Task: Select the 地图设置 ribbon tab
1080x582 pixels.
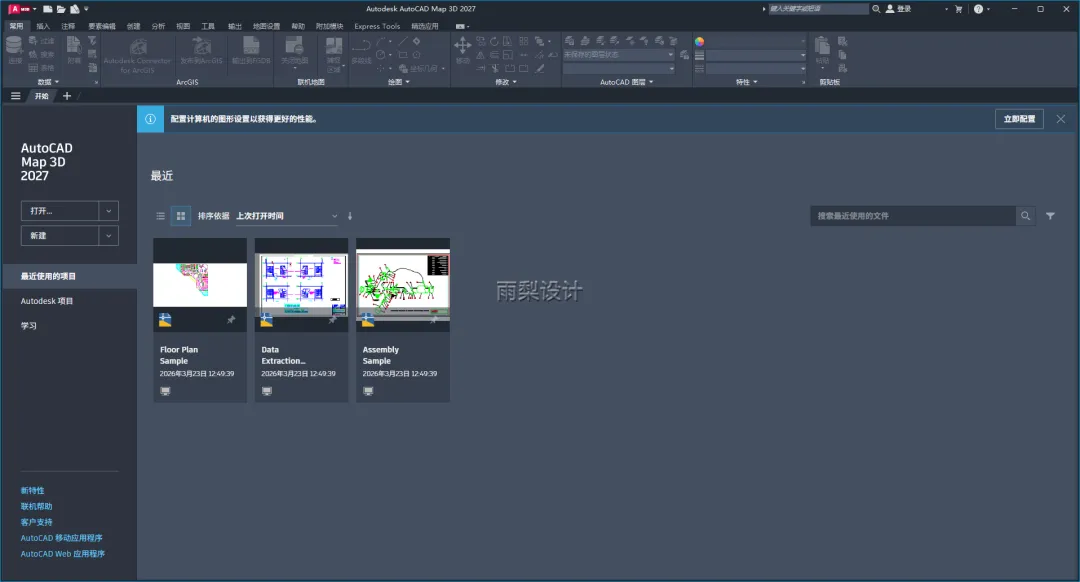Action: click(266, 26)
